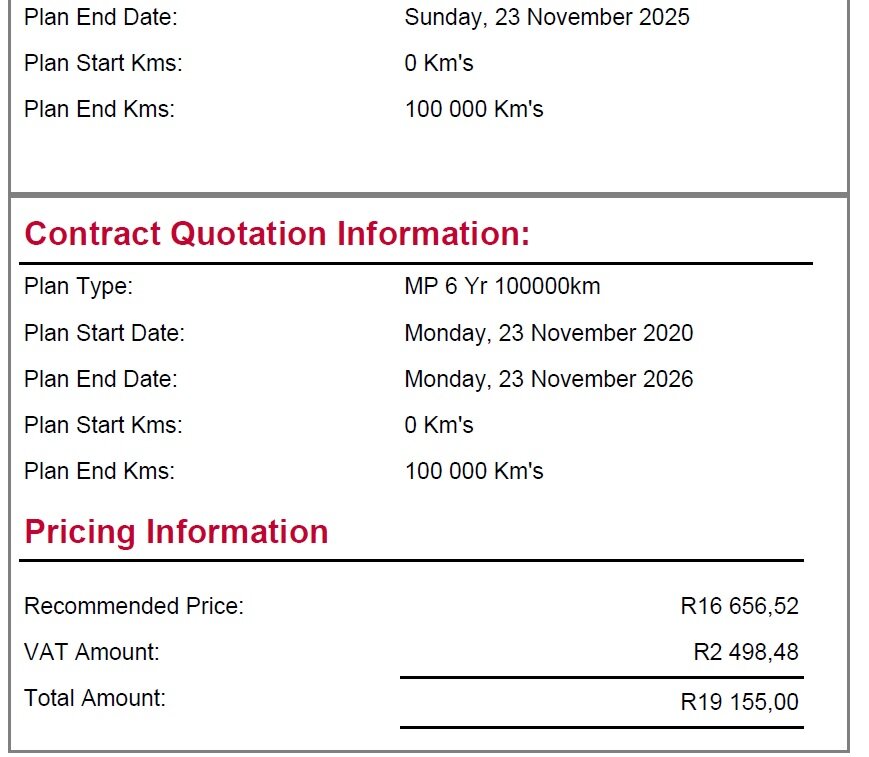Click the Total Amount value R19 155,00
869x757 pixels.
739,702
